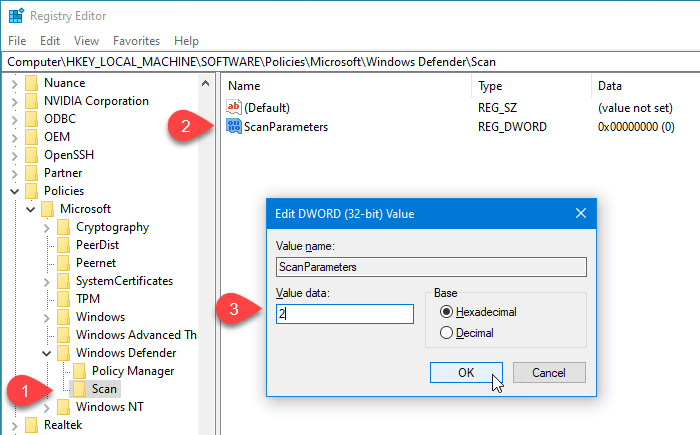This screenshot has width=700, height=435.
Task: Choose the Decimal base option
Action: pyautogui.click(x=467, y=333)
